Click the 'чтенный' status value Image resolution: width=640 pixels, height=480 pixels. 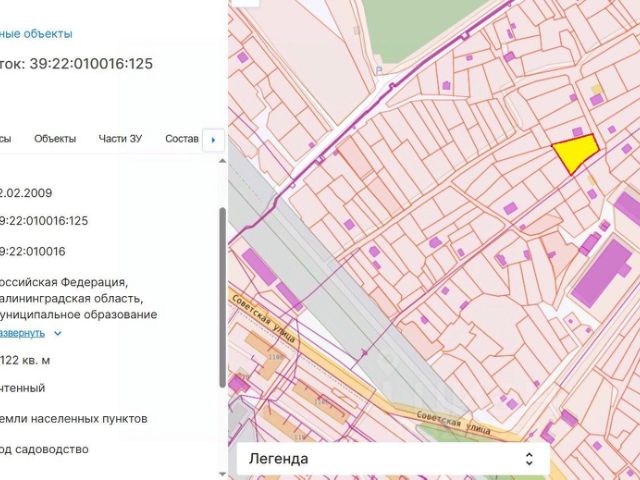point(22,388)
